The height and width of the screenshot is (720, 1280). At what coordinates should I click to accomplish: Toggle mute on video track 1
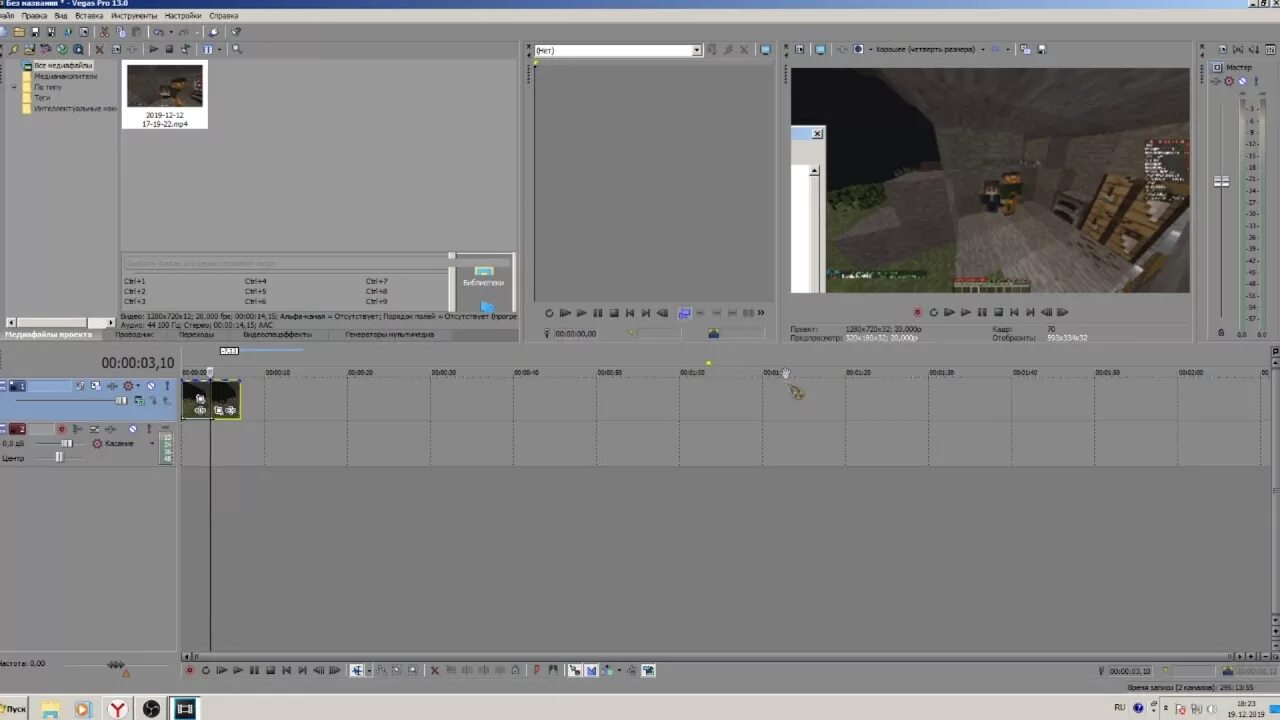click(151, 386)
